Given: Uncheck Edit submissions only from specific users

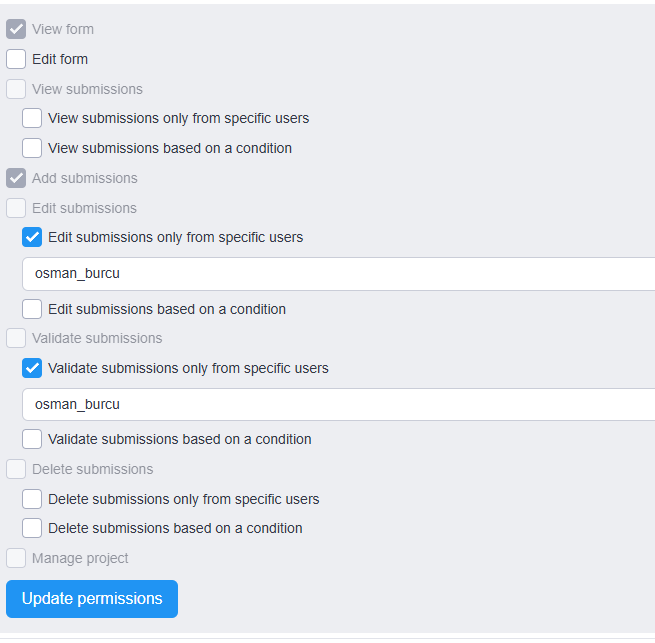Looking at the screenshot, I should click(x=32, y=237).
